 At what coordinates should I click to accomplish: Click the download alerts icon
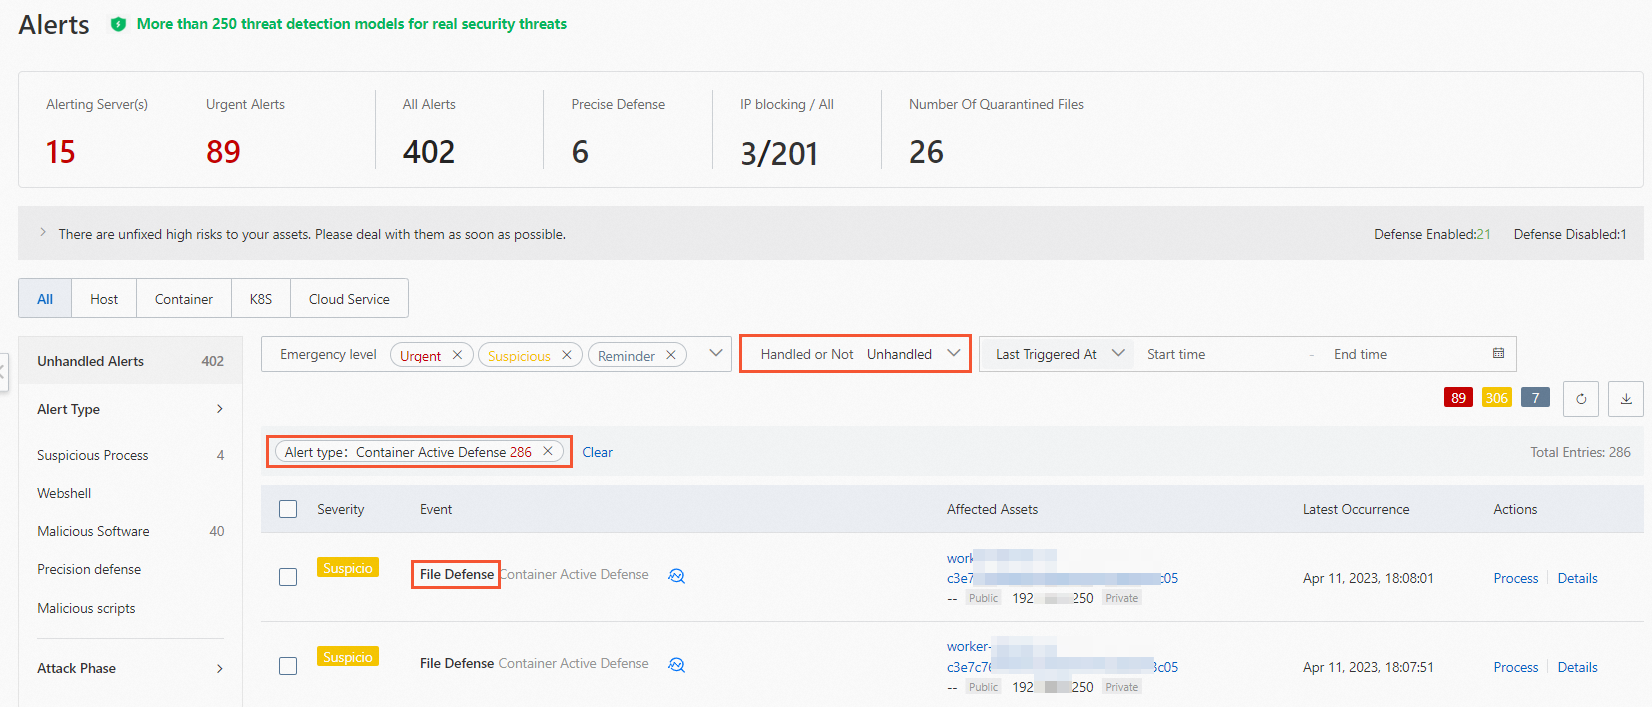[x=1626, y=399]
